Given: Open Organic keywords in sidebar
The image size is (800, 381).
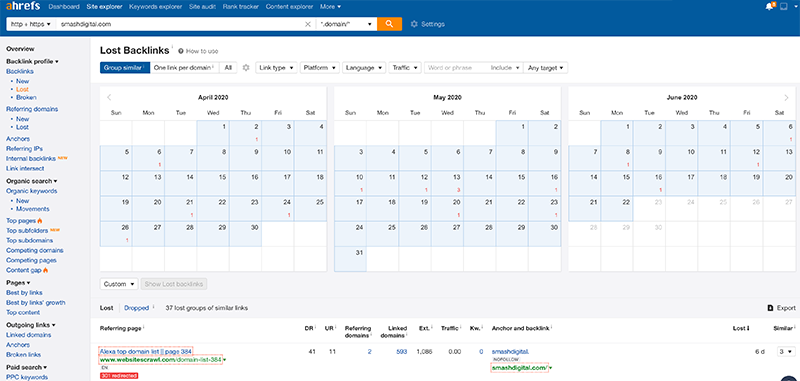Looking at the screenshot, I should pos(32,191).
